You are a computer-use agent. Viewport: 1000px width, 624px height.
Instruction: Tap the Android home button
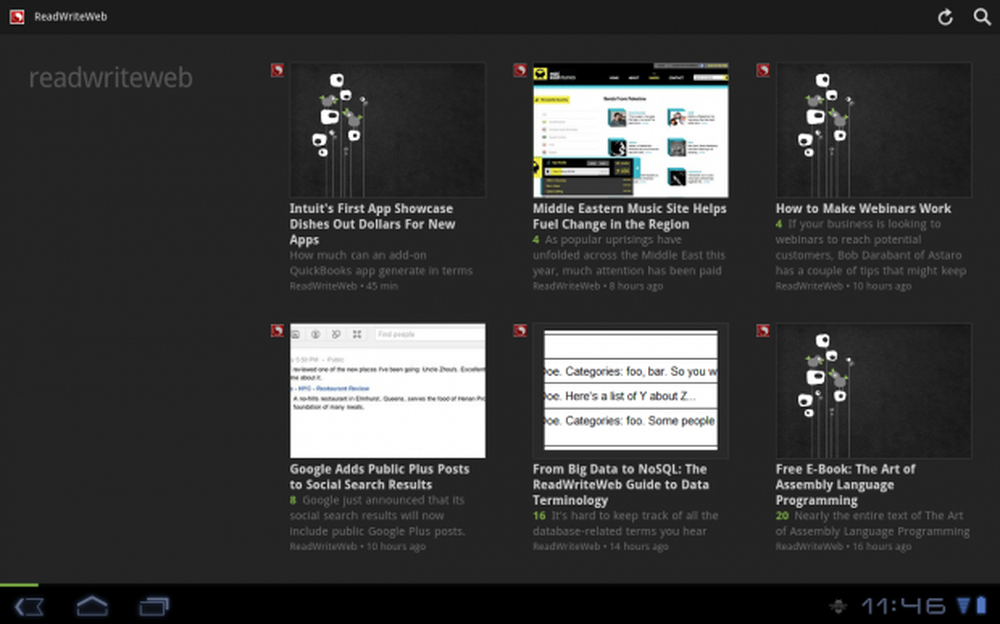click(92, 605)
